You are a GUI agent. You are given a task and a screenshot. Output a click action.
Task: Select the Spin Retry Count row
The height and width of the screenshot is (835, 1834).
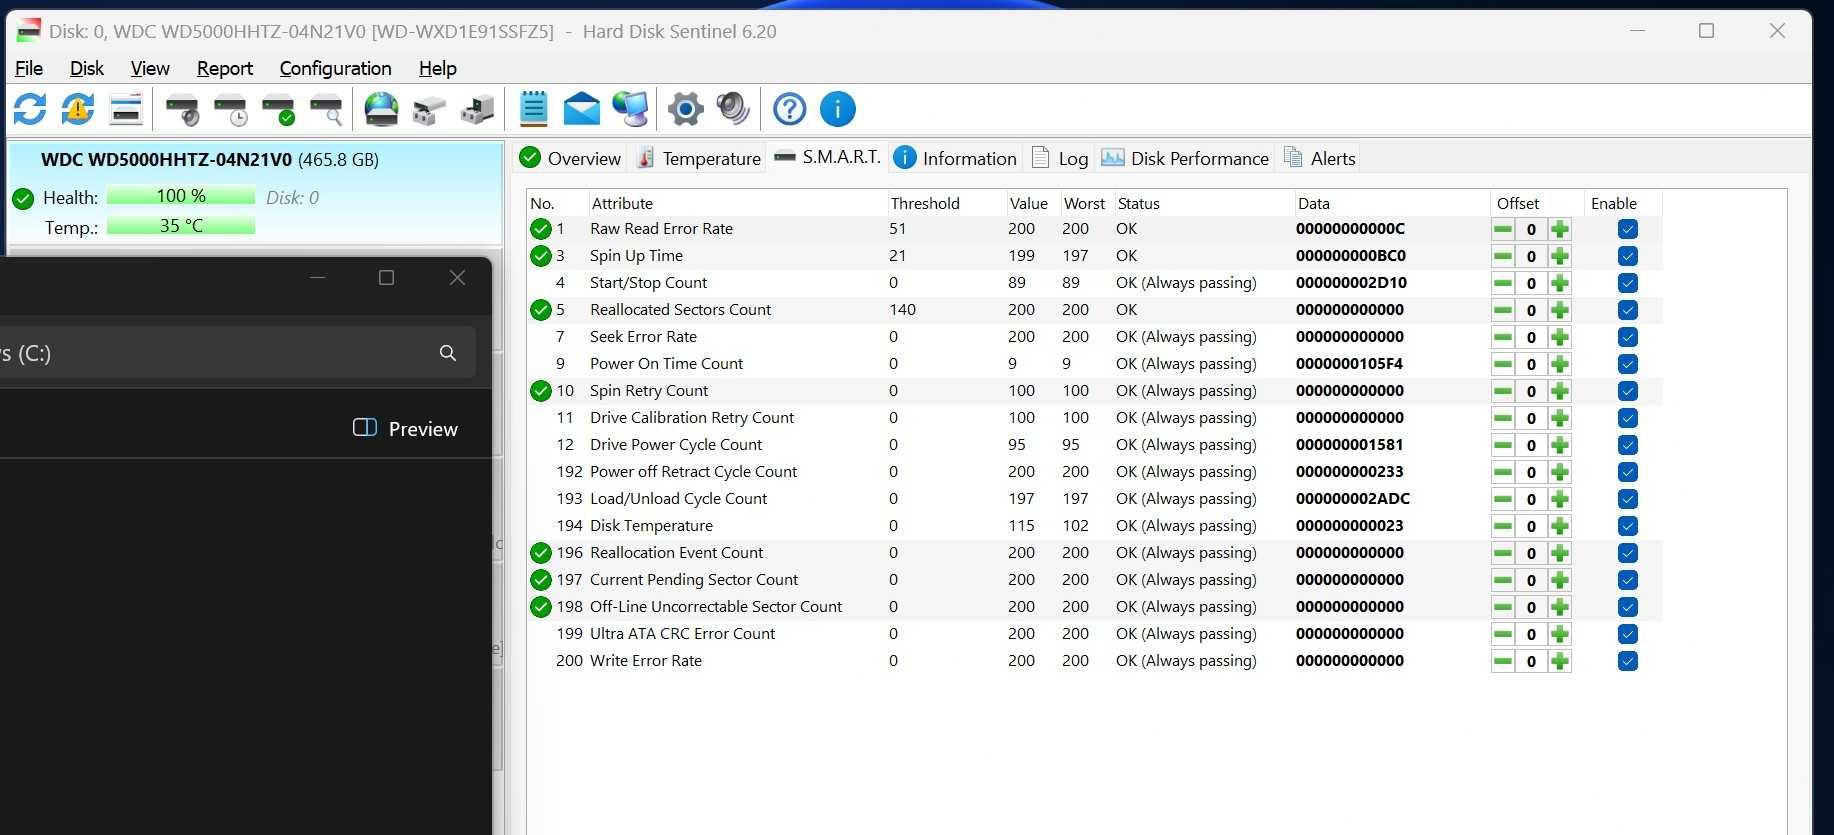tap(1094, 391)
